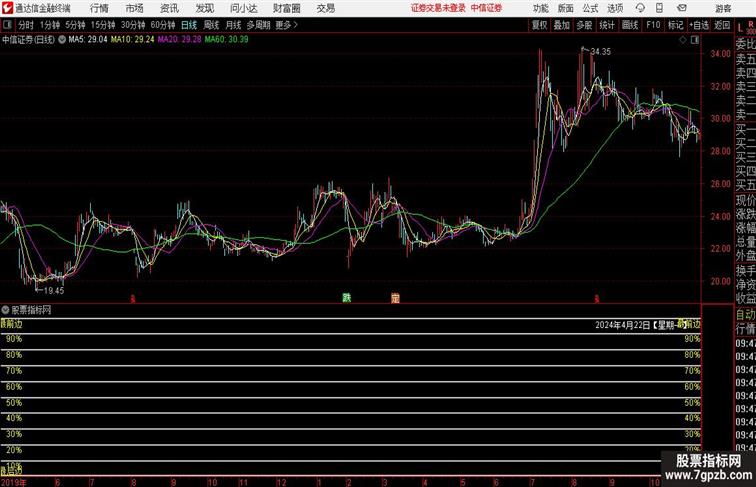Screen dimensions: 756x487
Task: Click the MA10: 29.24 indicator value
Action: click(x=132, y=40)
